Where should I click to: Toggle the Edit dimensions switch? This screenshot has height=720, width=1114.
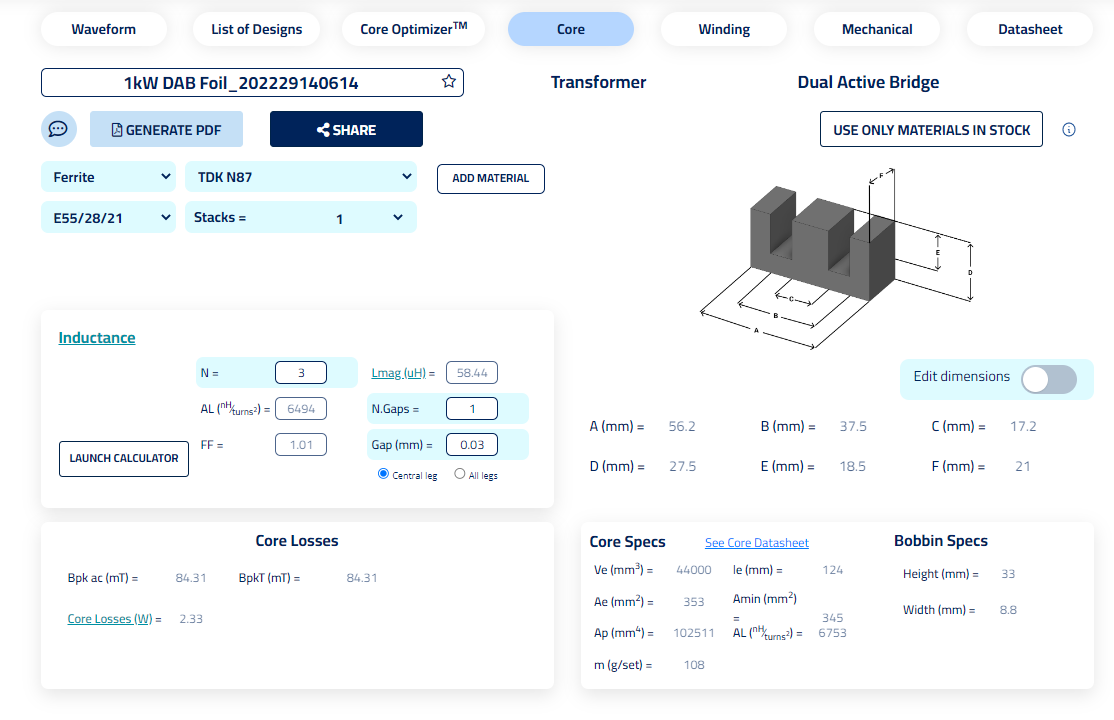[x=1049, y=379]
